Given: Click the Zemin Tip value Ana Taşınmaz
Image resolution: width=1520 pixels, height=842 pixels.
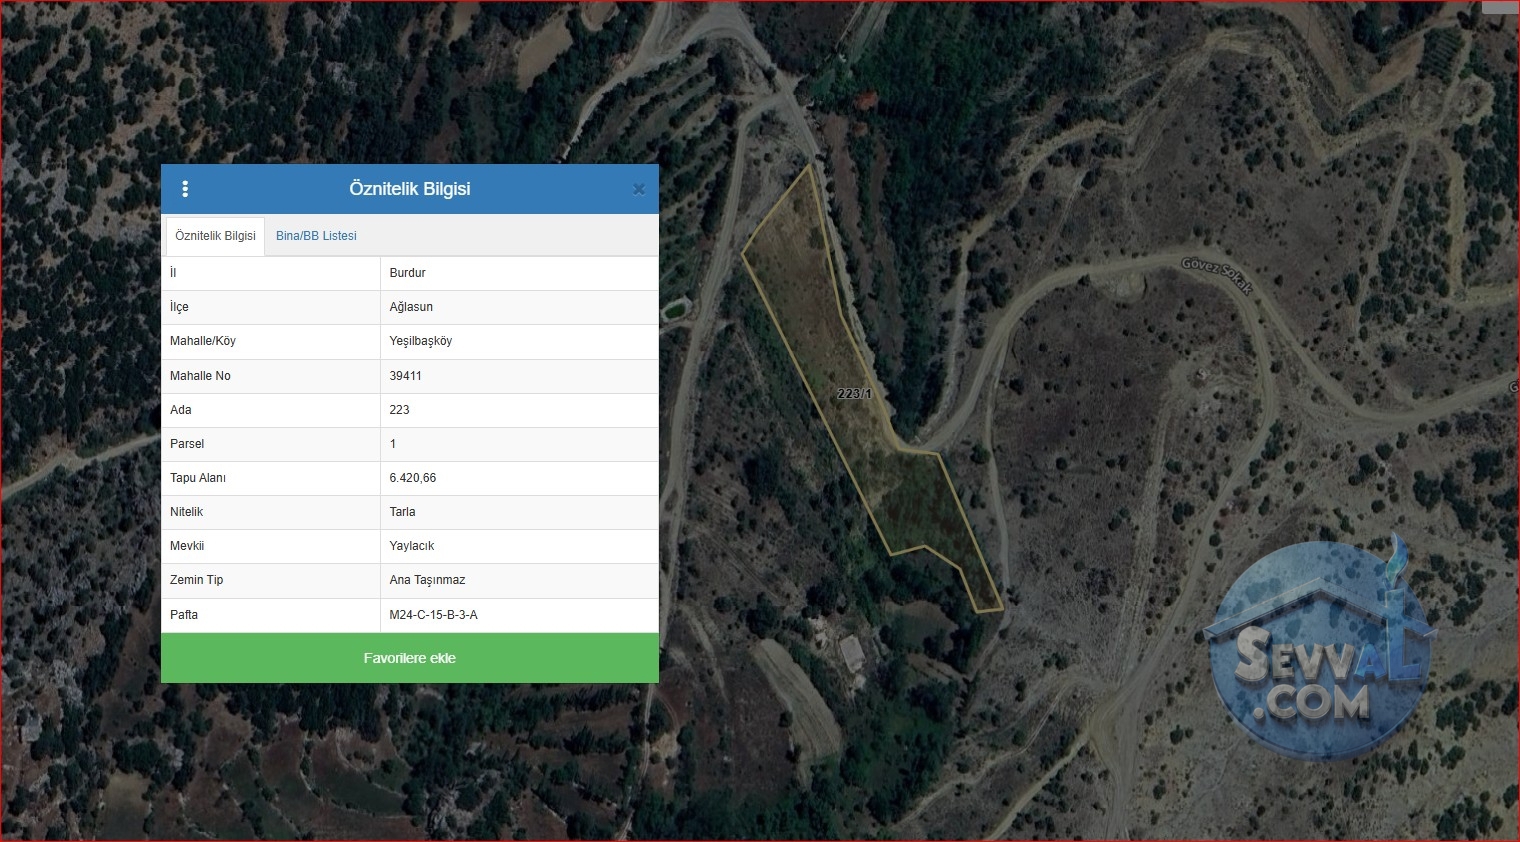Looking at the screenshot, I should coord(427,580).
